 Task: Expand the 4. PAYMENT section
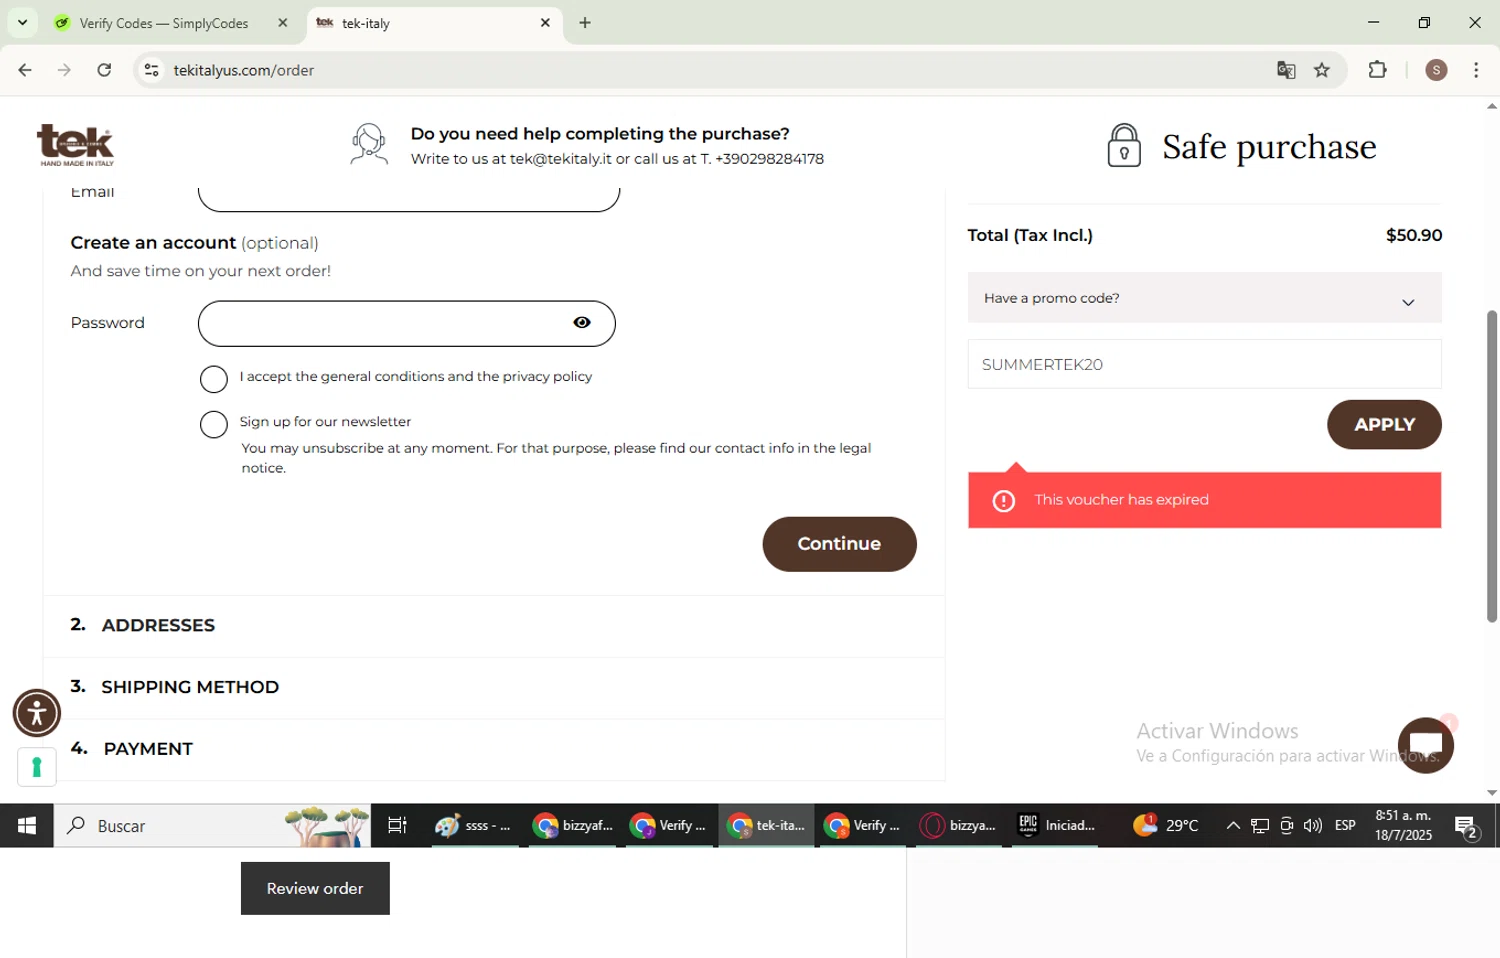click(x=494, y=749)
